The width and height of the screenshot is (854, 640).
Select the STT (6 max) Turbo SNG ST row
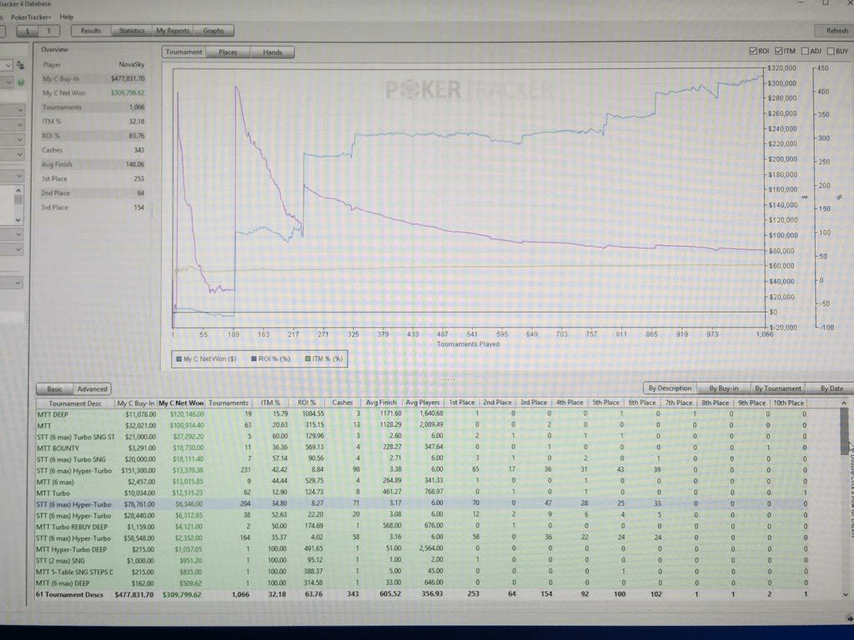pyautogui.click(x=421, y=436)
